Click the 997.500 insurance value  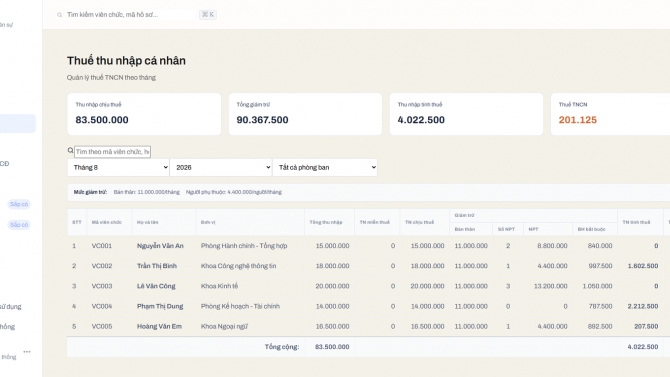point(600,266)
